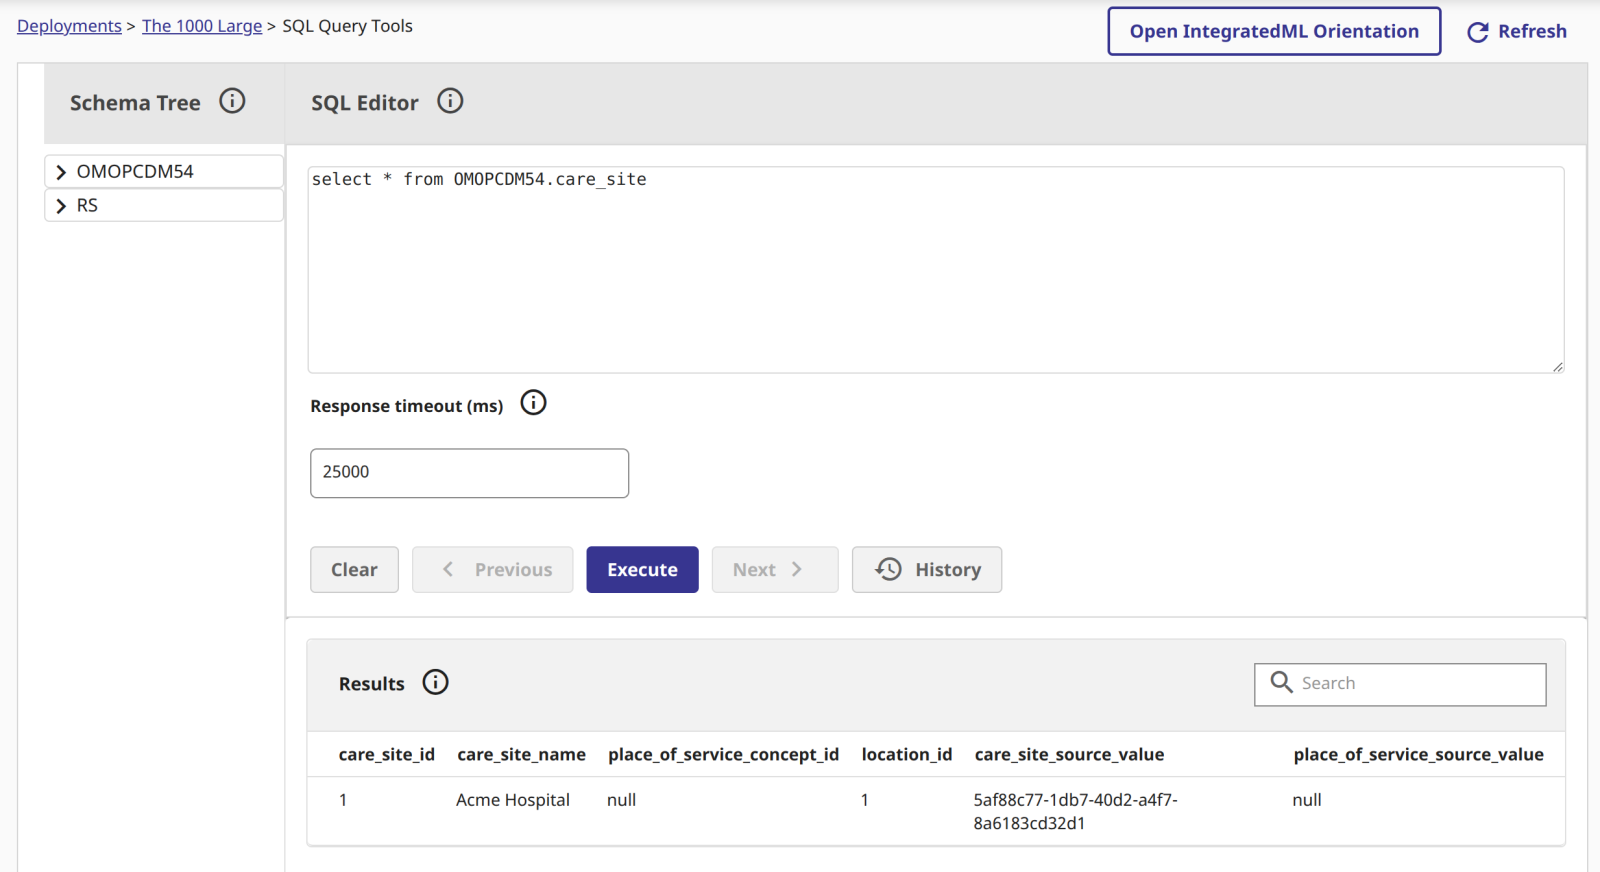Open the Deployments breadcrumb link
The width and height of the screenshot is (1600, 872).
tap(69, 26)
